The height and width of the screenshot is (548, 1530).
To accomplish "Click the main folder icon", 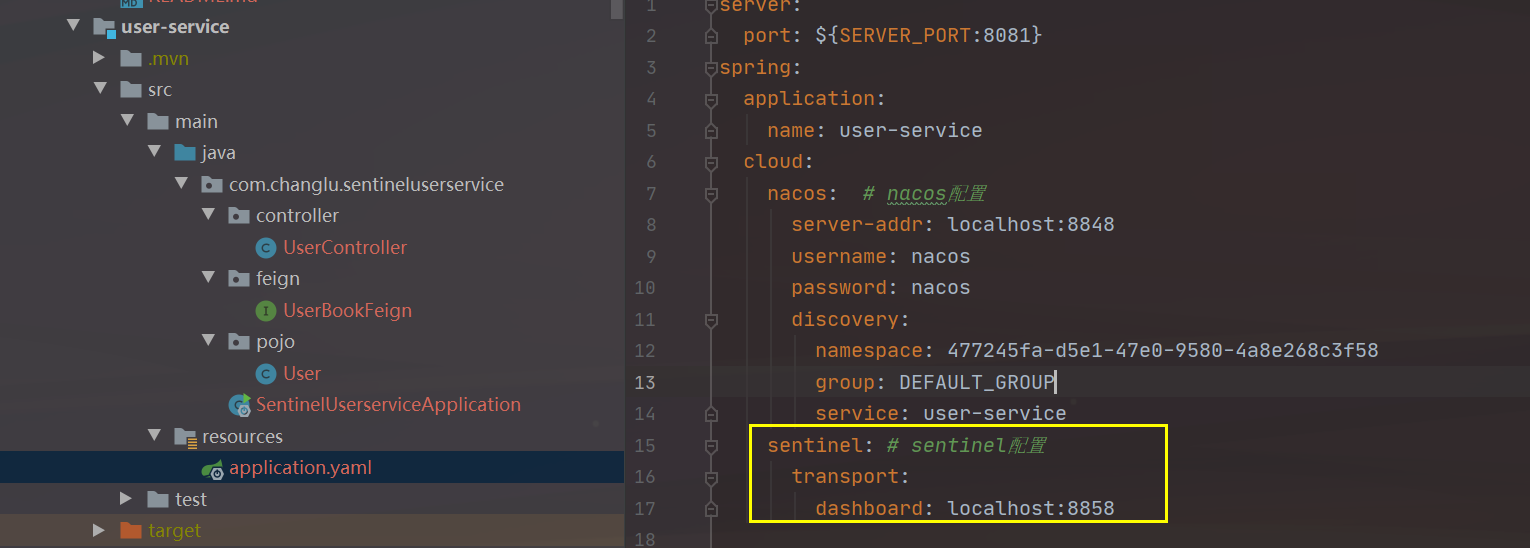I will click(158, 121).
